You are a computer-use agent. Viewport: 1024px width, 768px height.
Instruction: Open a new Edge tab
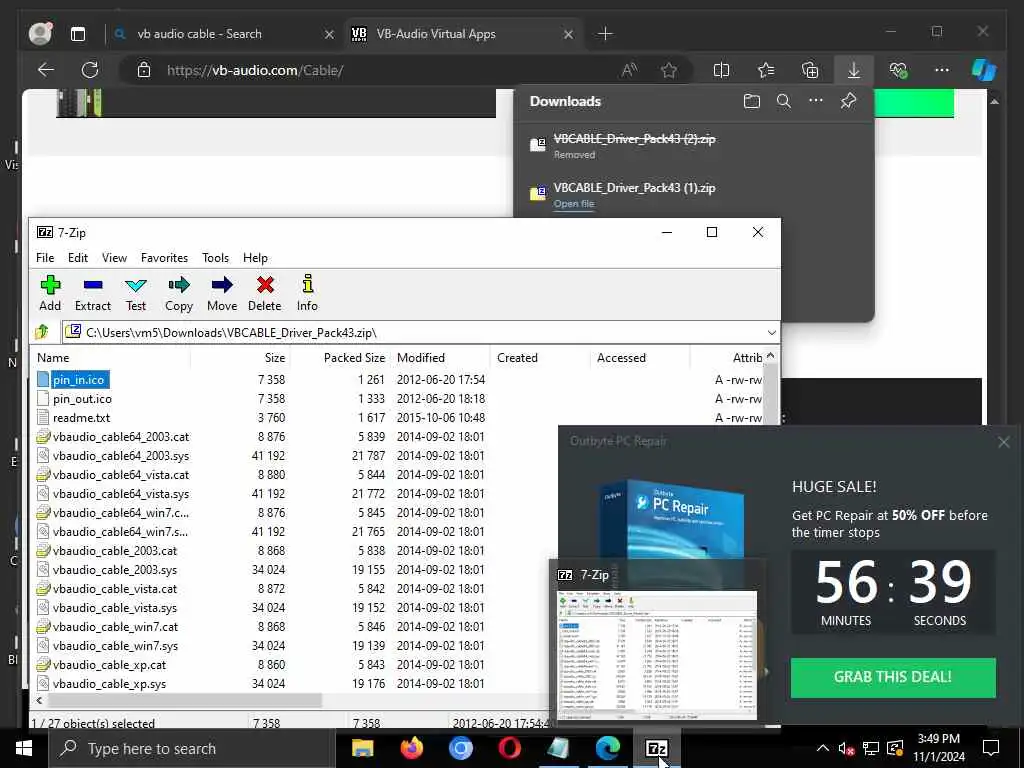point(605,34)
